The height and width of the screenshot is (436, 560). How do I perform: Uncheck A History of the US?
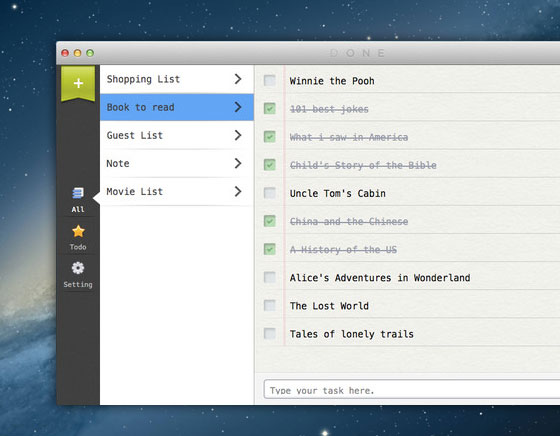(270, 249)
